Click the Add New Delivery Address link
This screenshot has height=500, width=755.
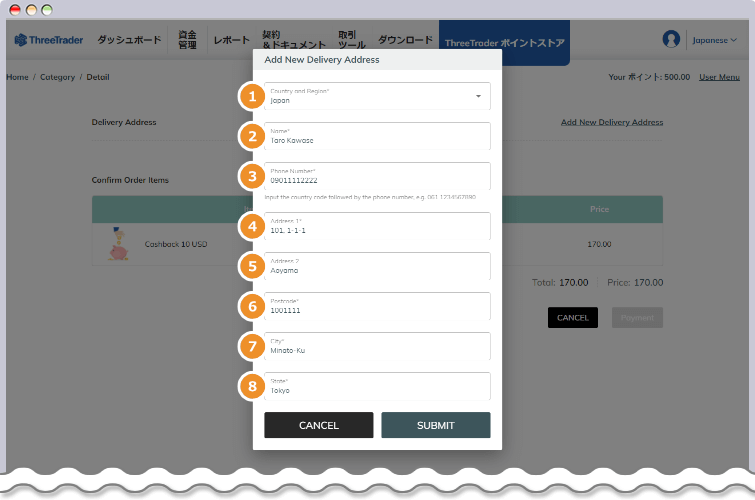coord(612,122)
